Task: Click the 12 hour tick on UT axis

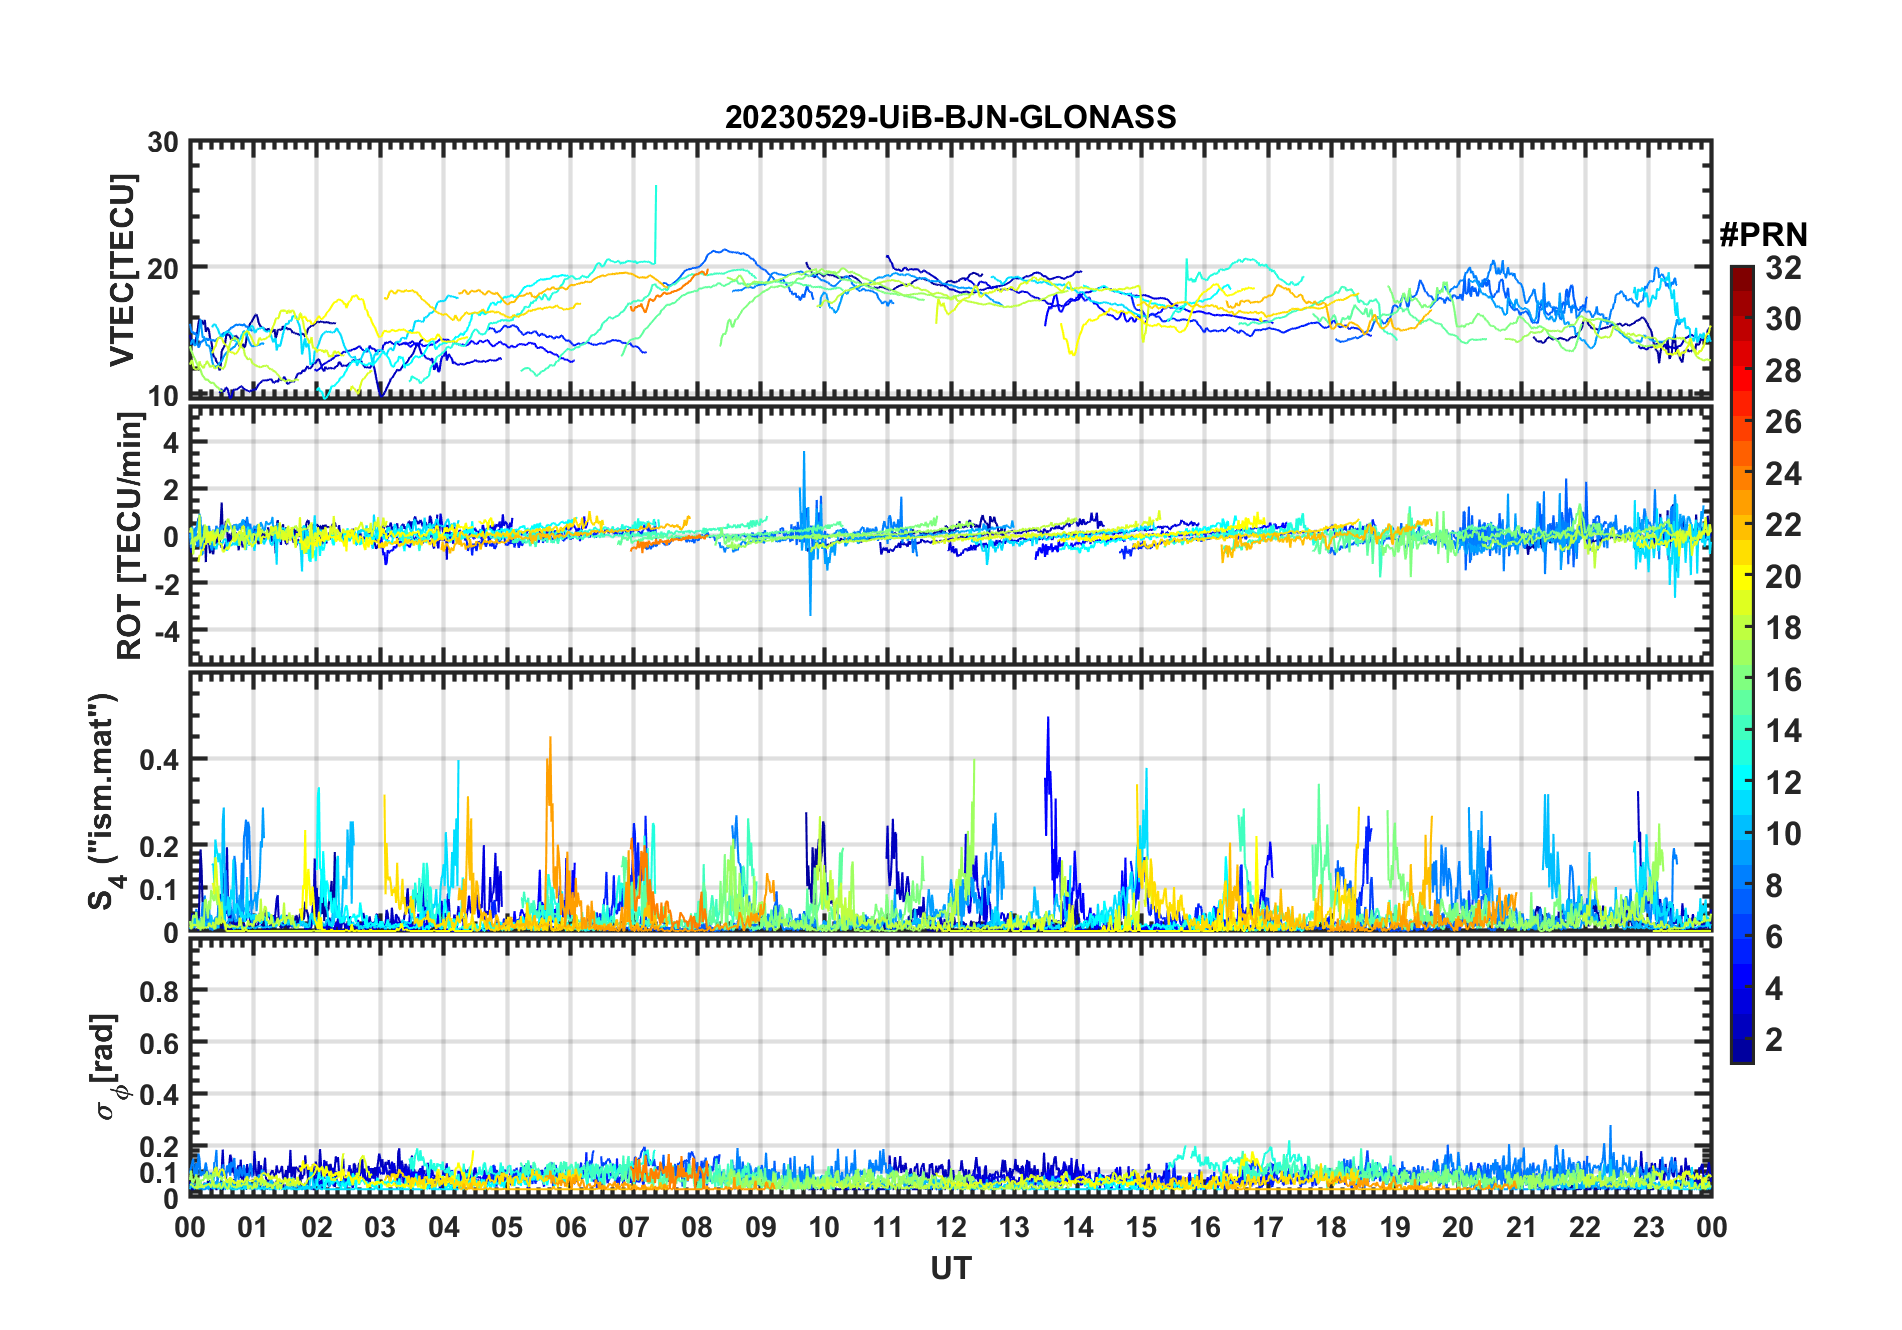Action: [950, 1228]
